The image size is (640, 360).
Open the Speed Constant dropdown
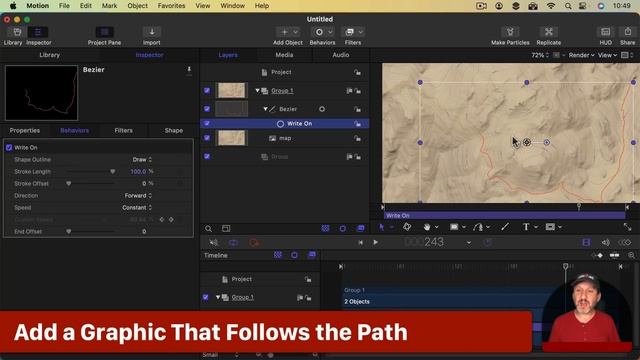tap(137, 207)
